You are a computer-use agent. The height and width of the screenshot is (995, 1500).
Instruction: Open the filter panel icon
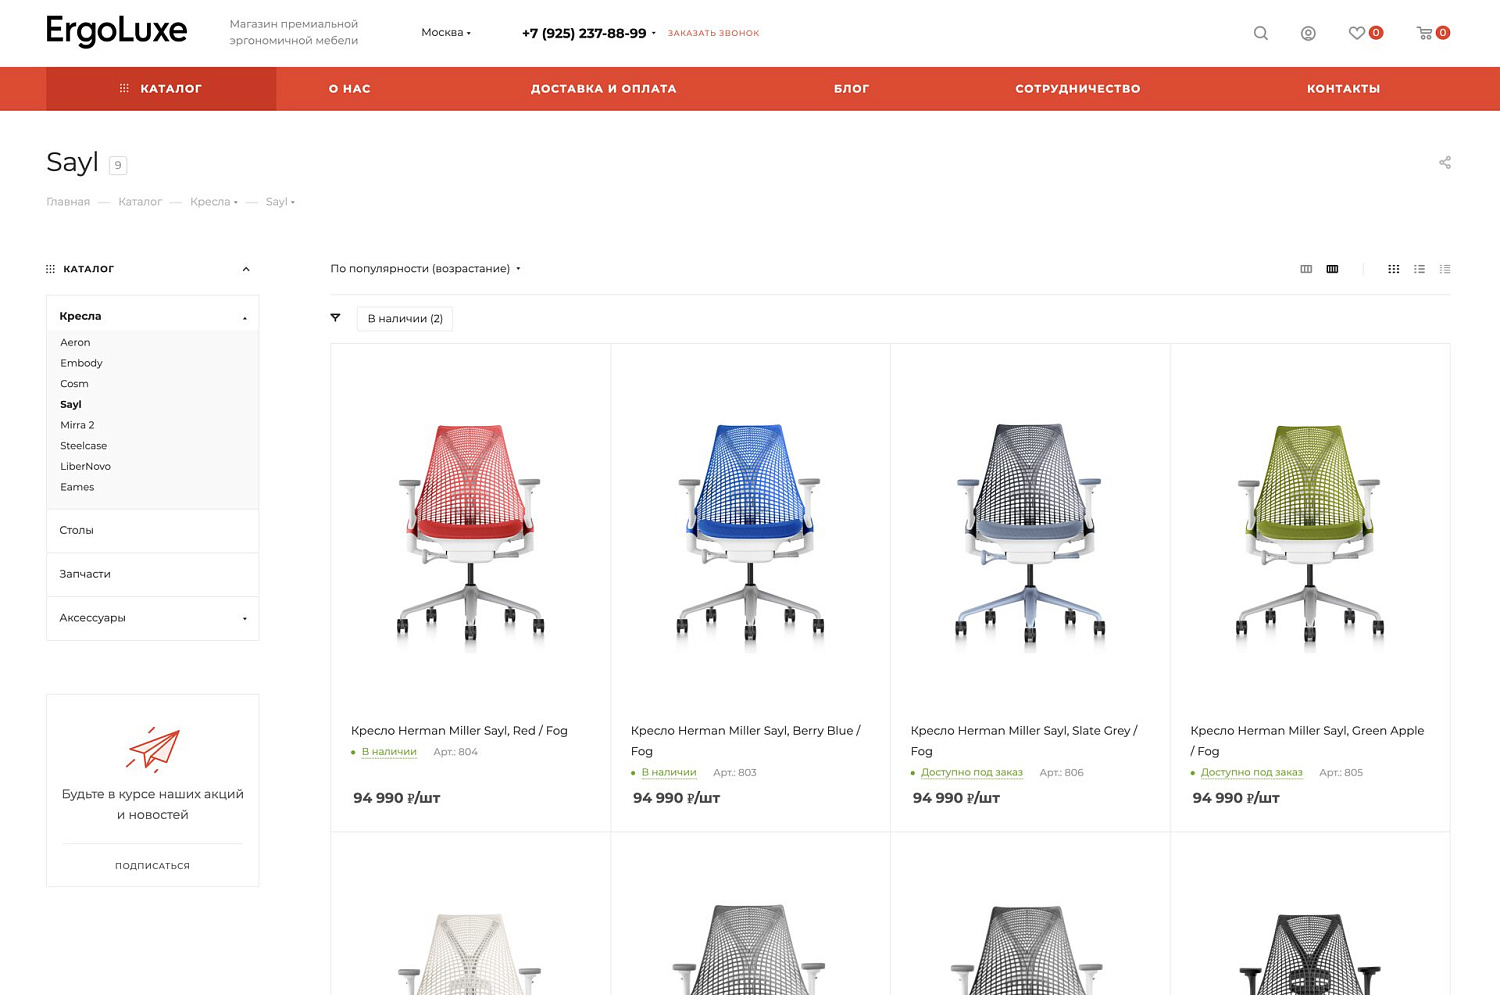pyautogui.click(x=335, y=318)
